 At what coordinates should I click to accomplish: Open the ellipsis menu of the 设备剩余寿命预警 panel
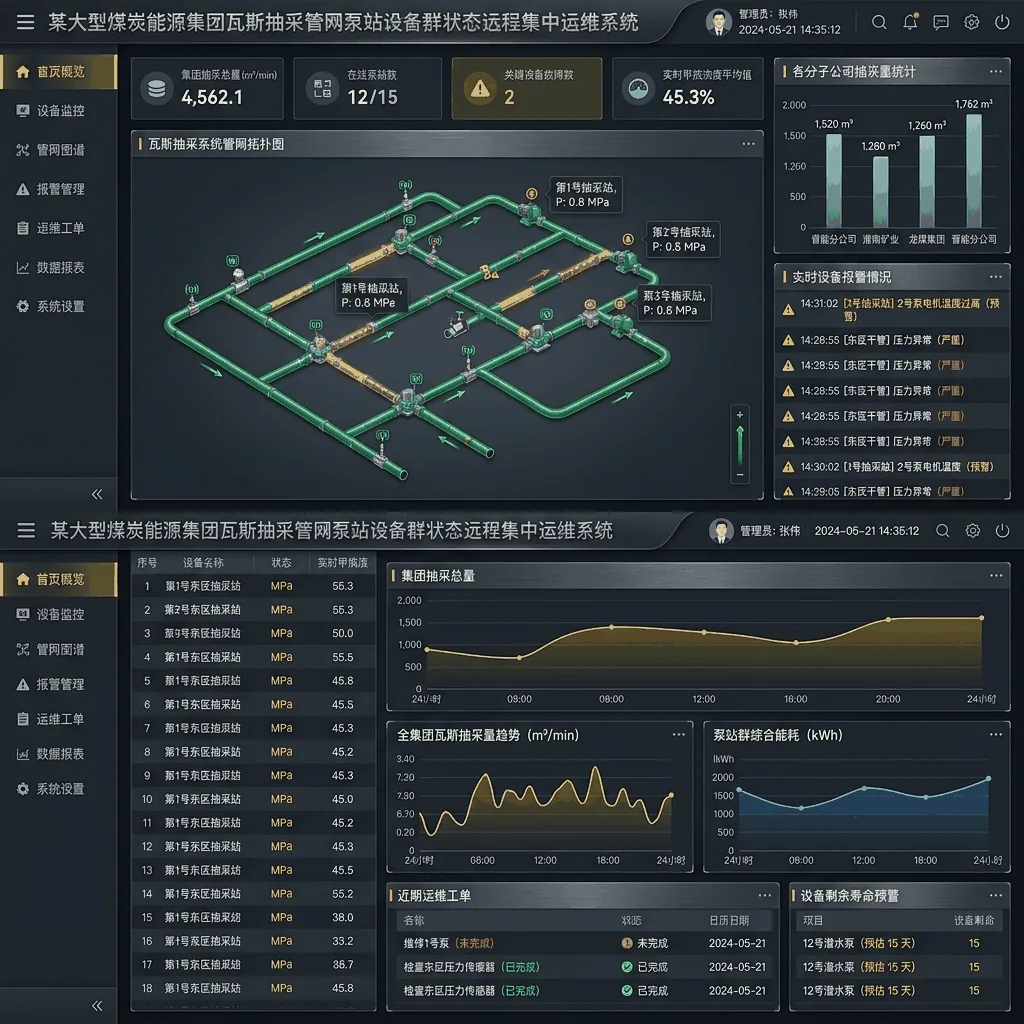(x=995, y=895)
